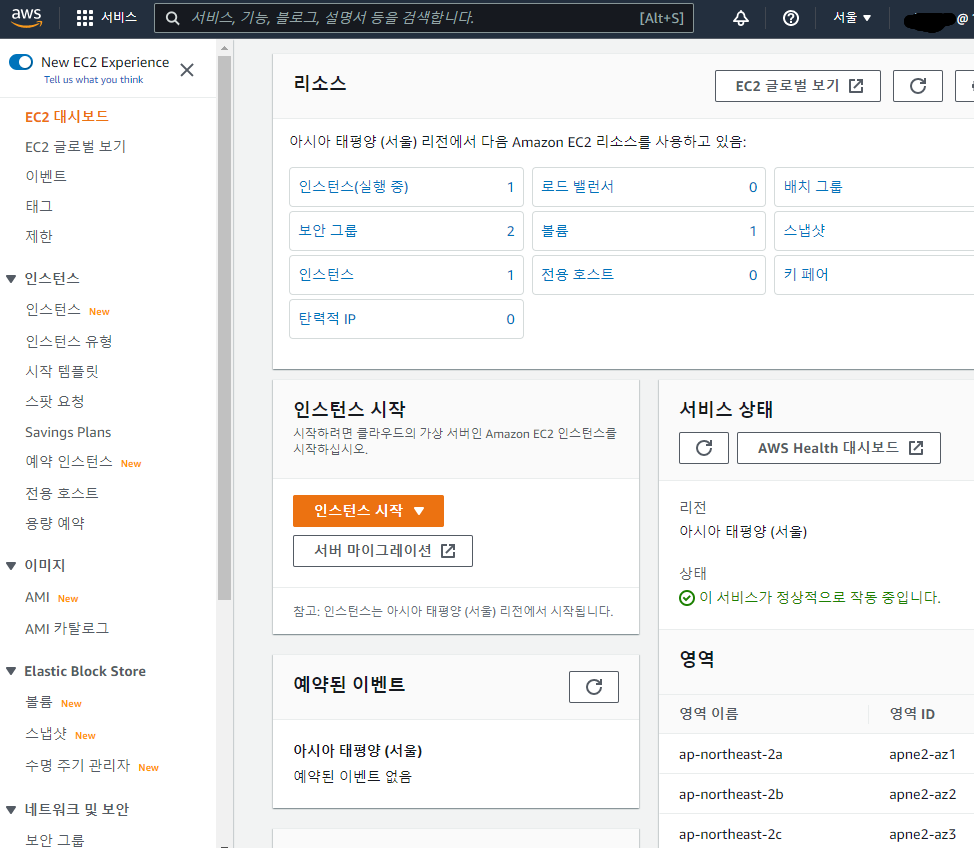Open 보안 그룹 resource card

click(x=406, y=231)
